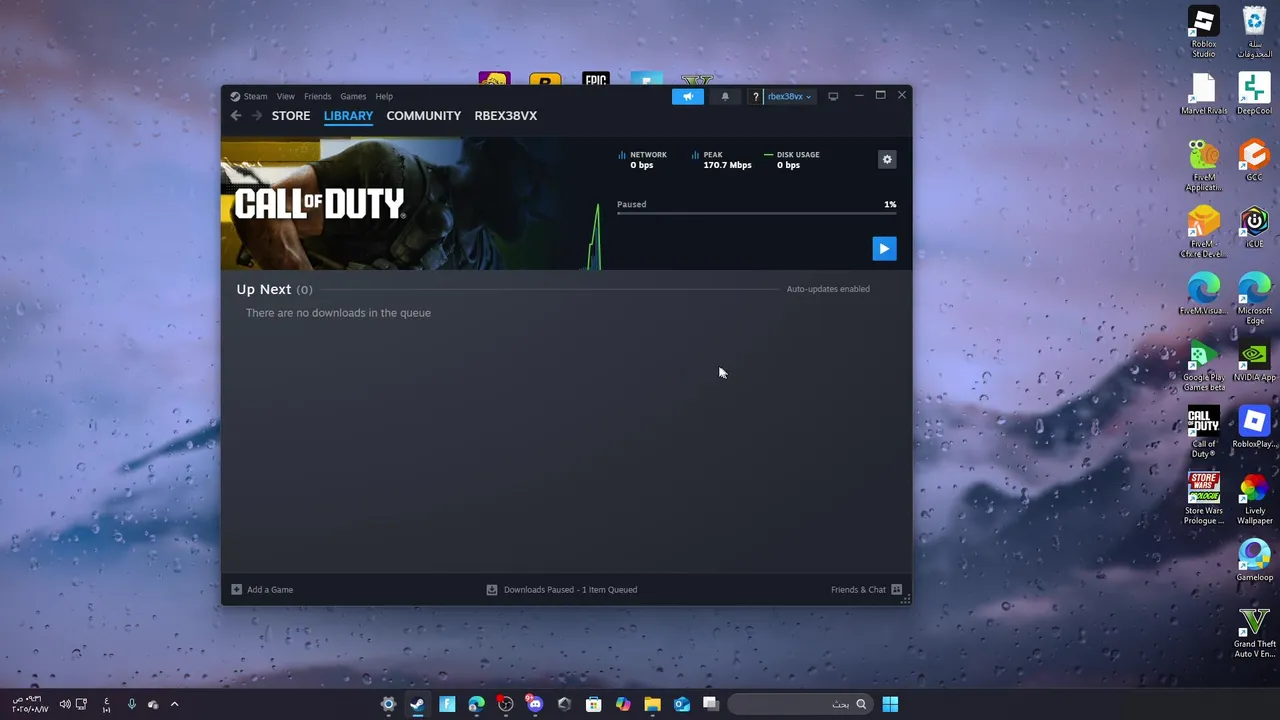
Task: Open Roblox Player desktop shortcut
Action: coord(1254,427)
